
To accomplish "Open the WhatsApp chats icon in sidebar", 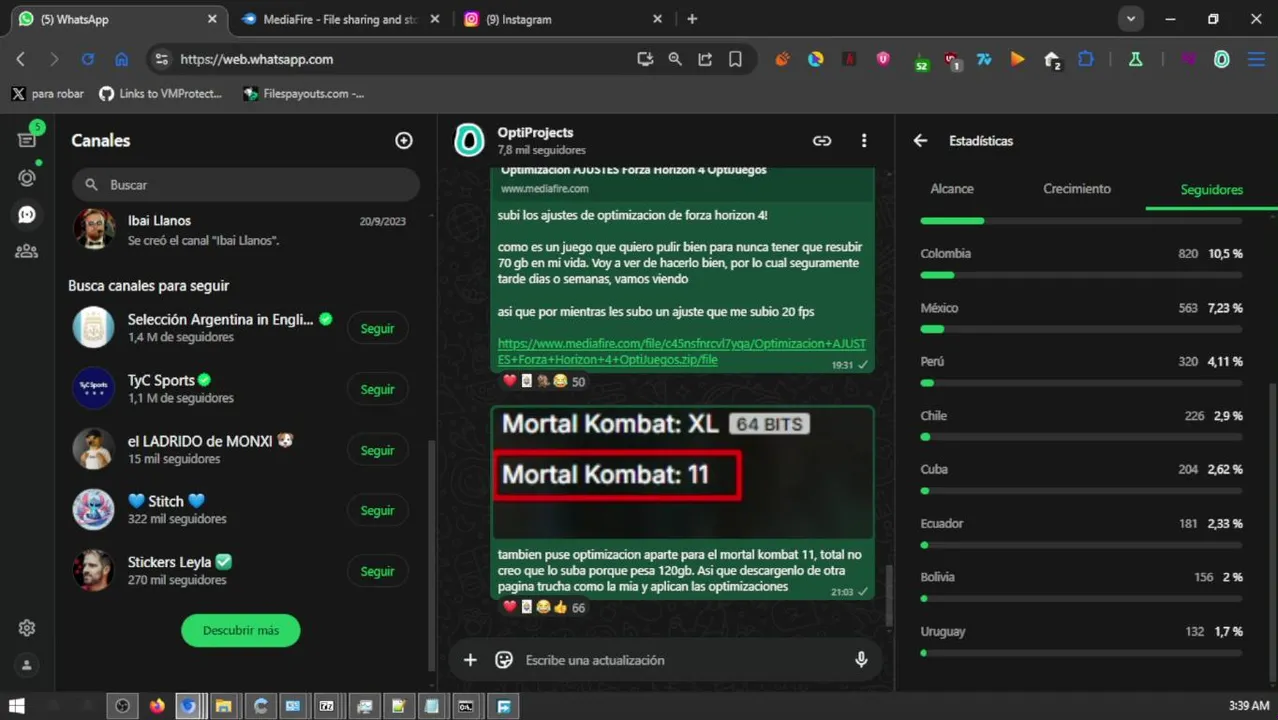I will tap(27, 140).
